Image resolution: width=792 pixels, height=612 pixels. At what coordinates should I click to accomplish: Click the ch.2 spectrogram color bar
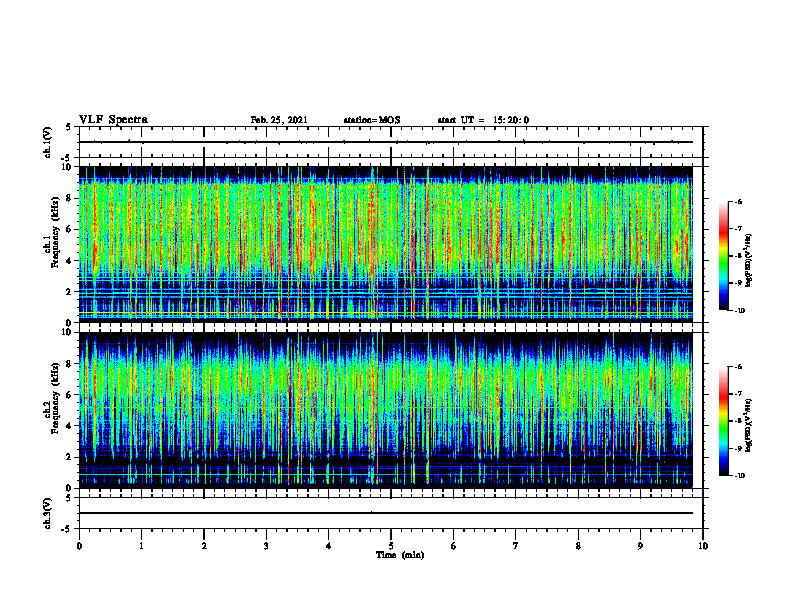point(723,421)
